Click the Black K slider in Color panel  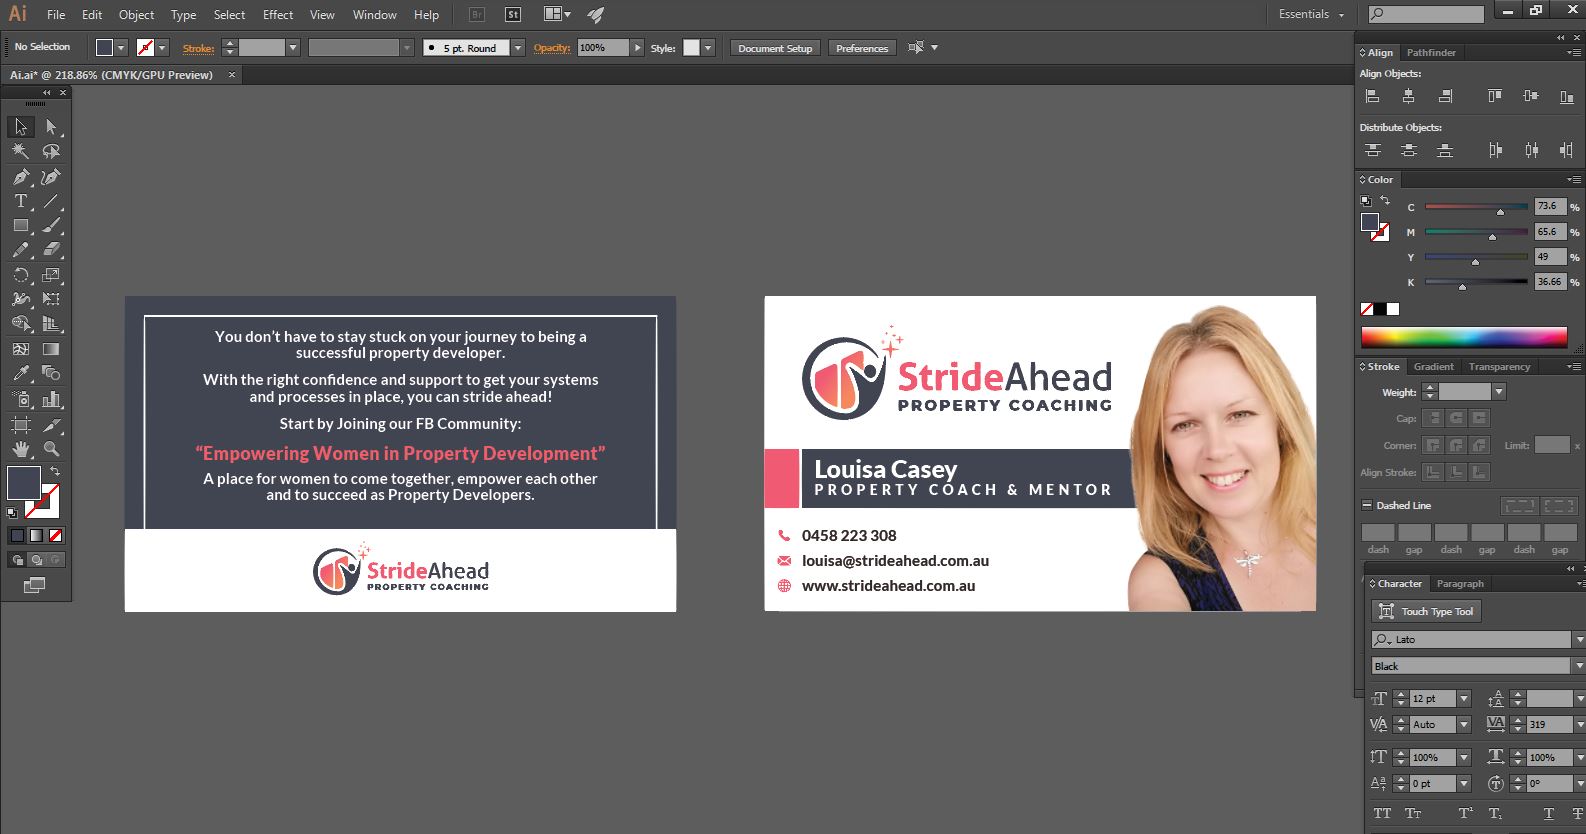coord(1476,283)
